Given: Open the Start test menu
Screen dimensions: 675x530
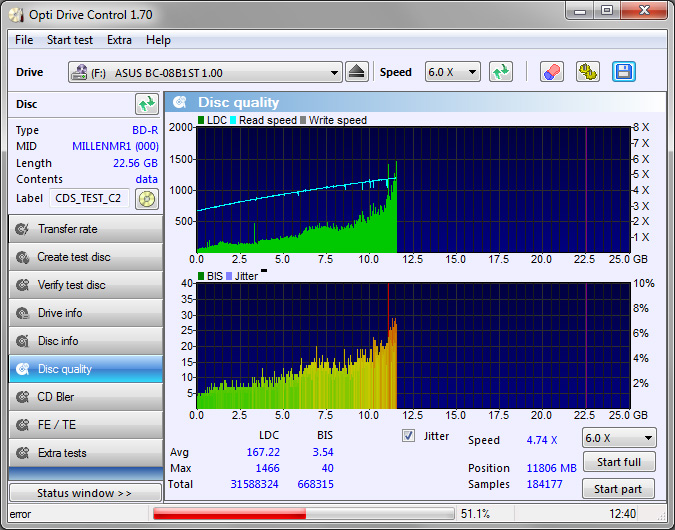Looking at the screenshot, I should coord(70,40).
